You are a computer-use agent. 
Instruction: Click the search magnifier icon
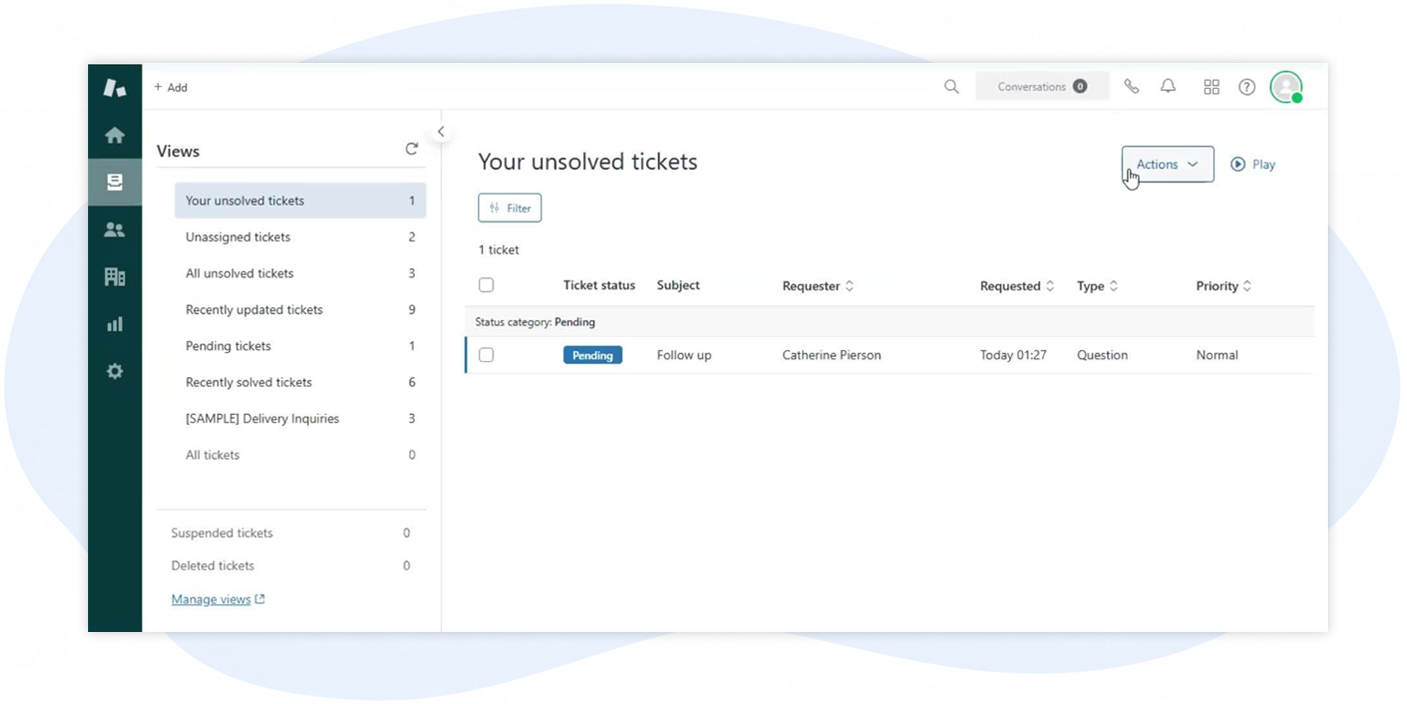click(x=951, y=87)
